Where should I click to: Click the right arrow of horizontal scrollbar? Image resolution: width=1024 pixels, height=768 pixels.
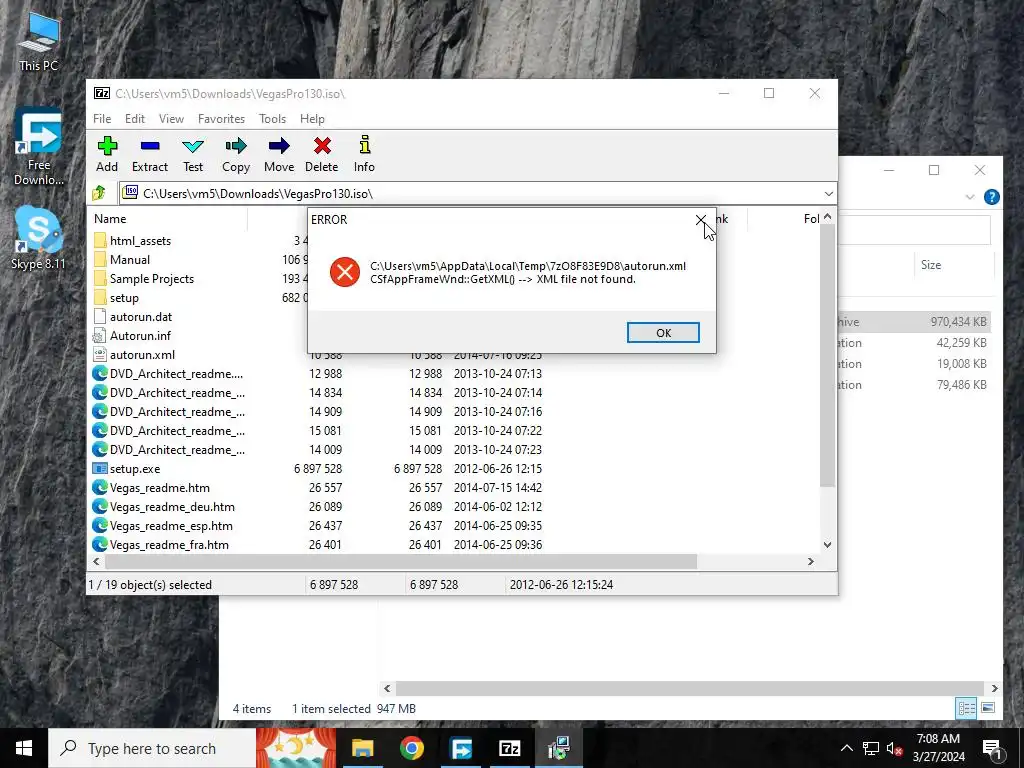point(810,562)
